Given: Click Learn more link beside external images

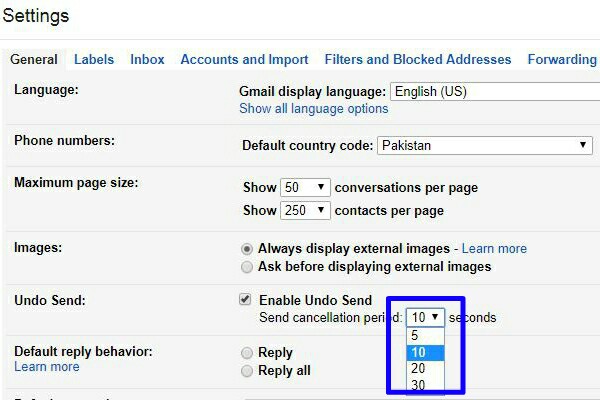Looking at the screenshot, I should pyautogui.click(x=494, y=249).
